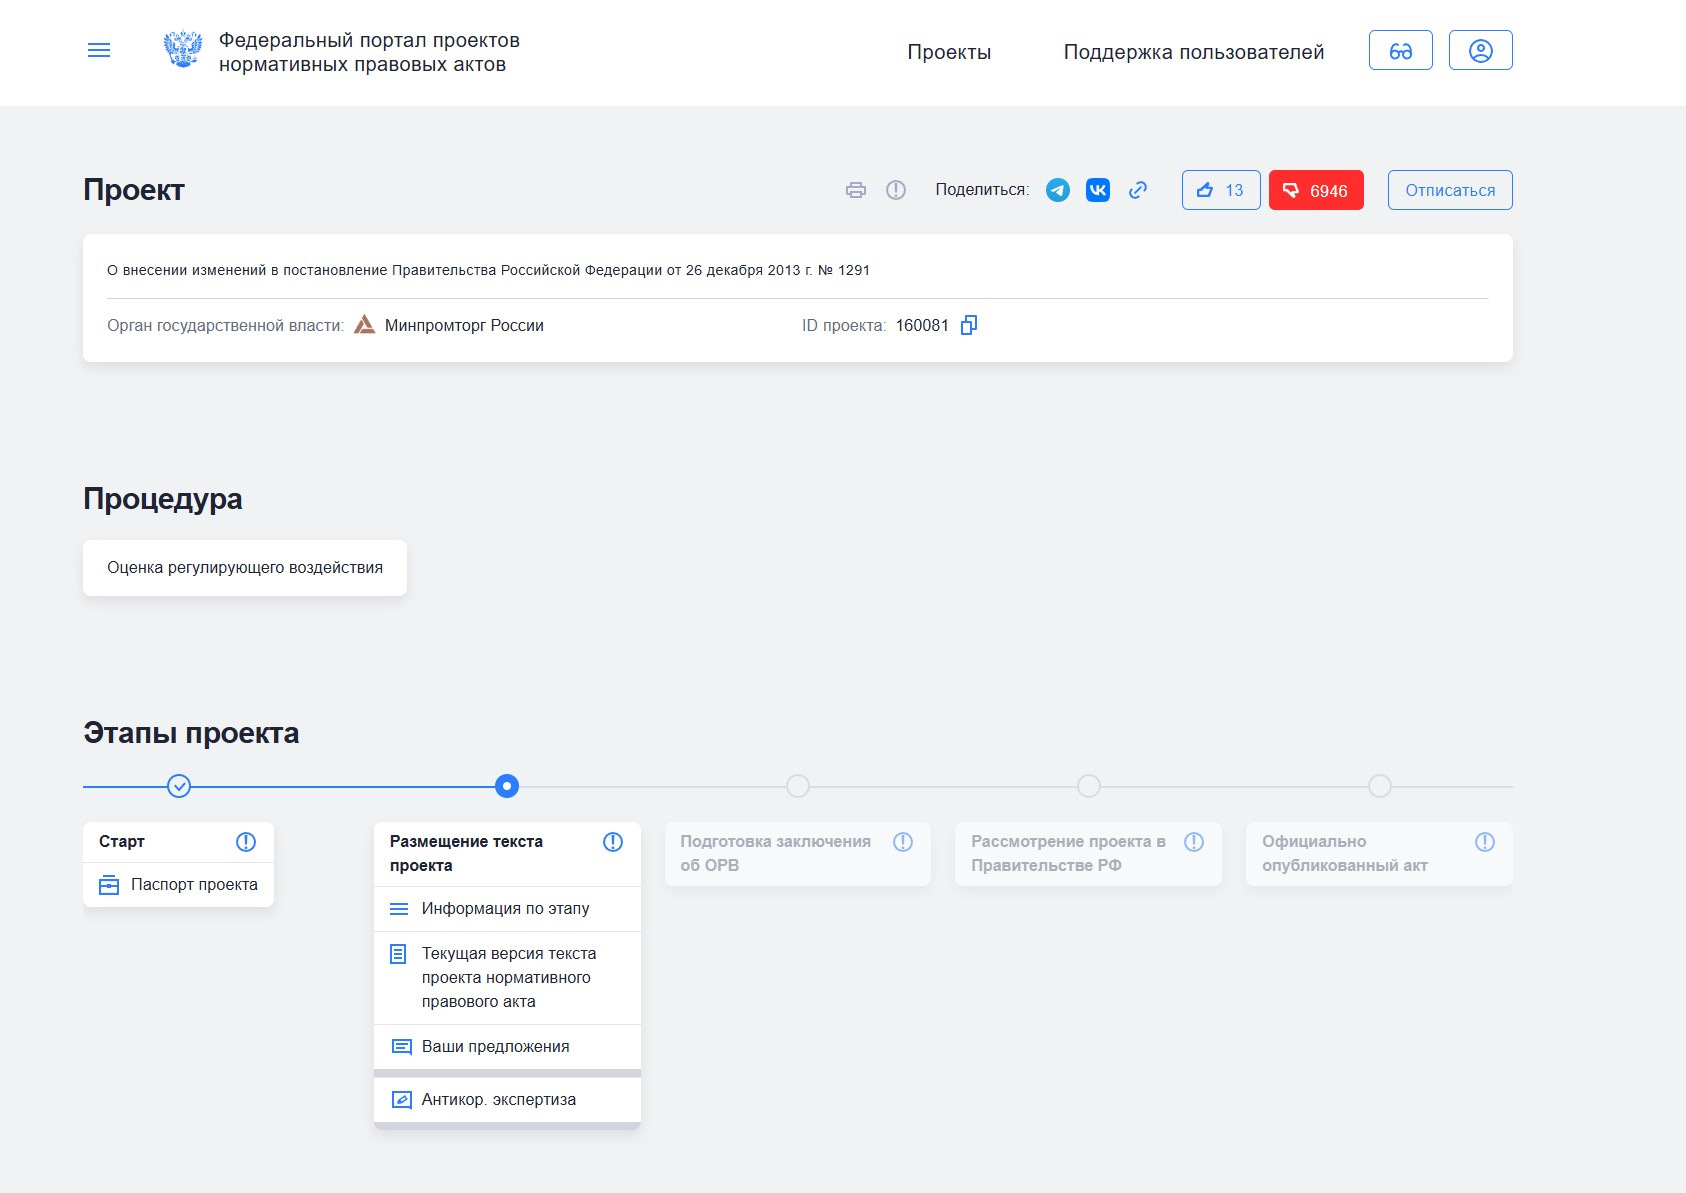
Task: Copy project ID 160081
Action: tap(968, 325)
